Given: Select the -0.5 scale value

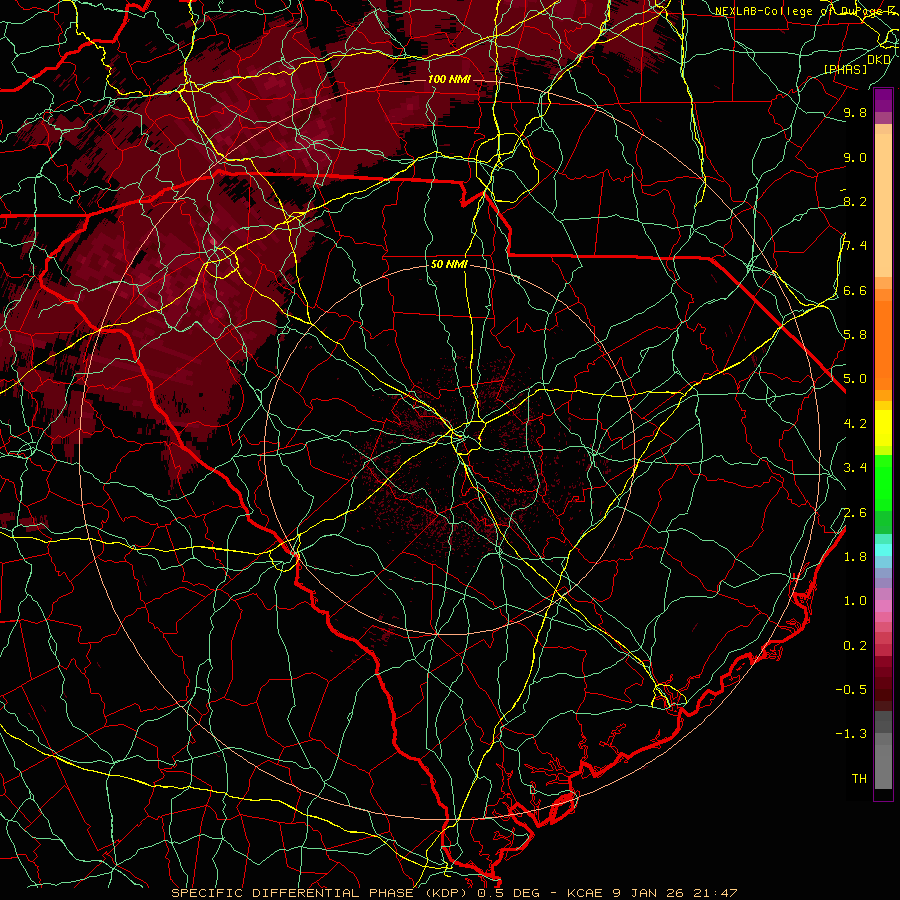Looking at the screenshot, I should pos(851,690).
